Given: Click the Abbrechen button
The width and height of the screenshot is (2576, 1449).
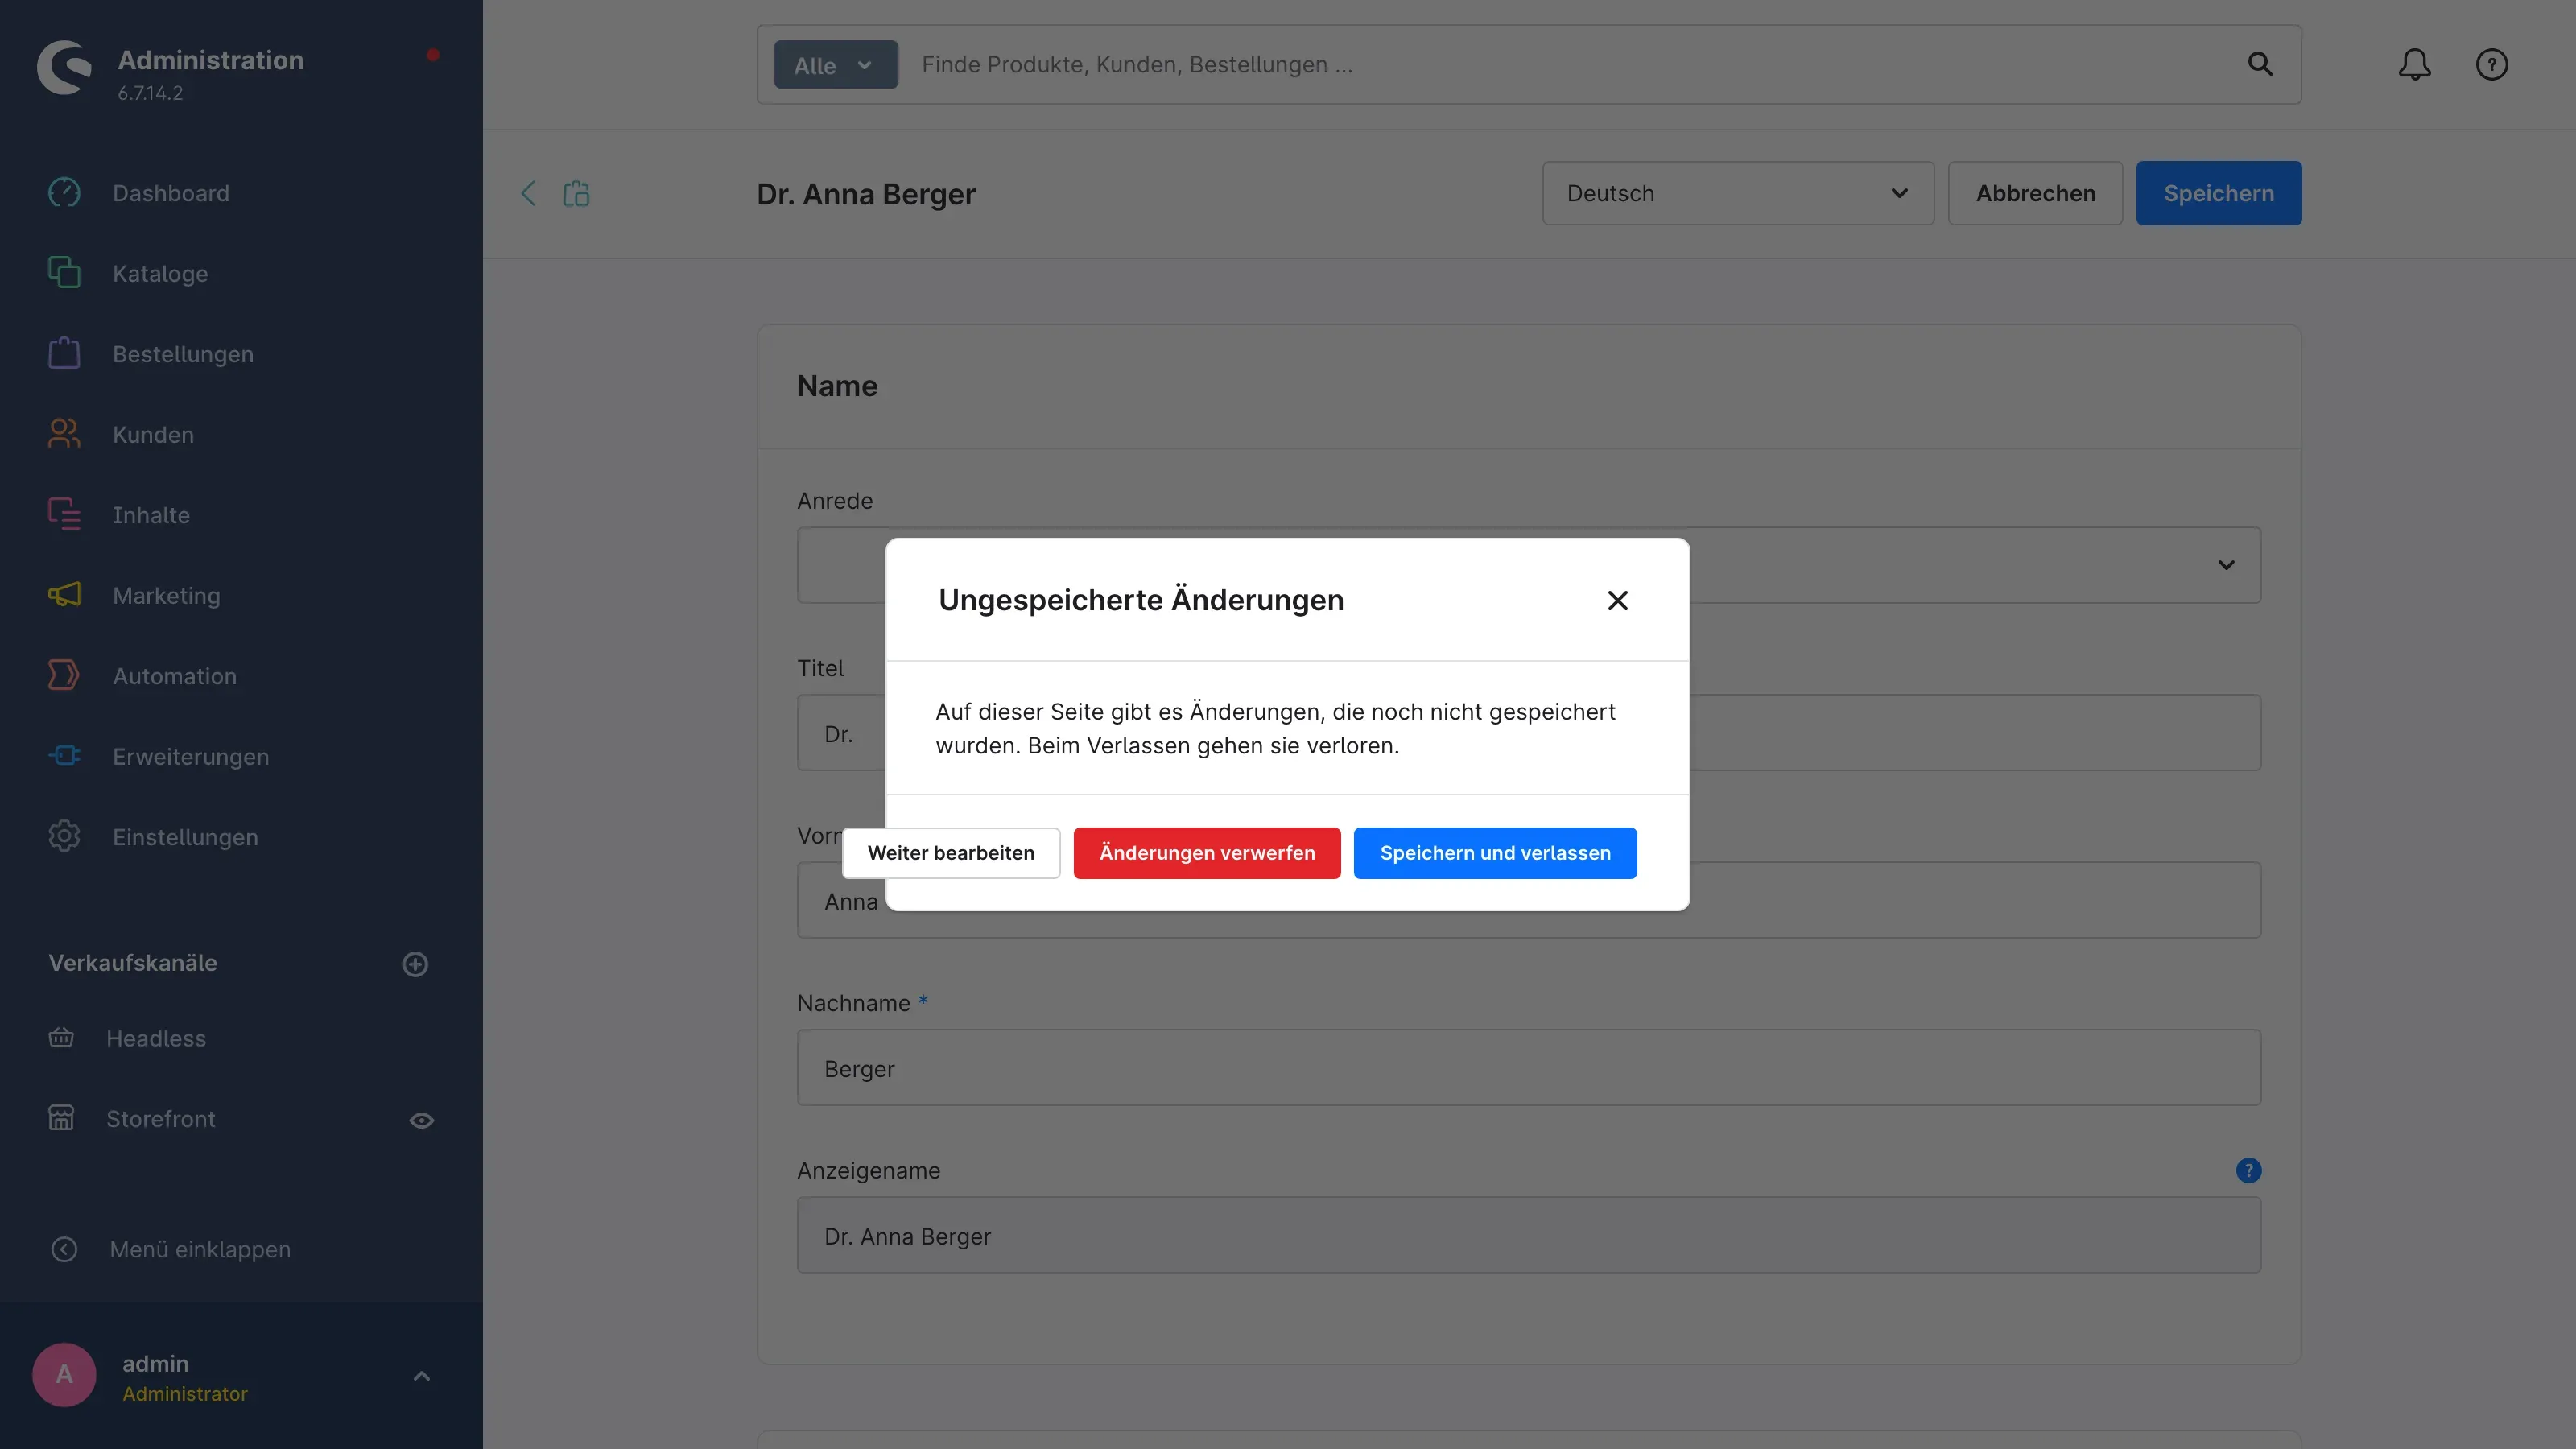Looking at the screenshot, I should [2035, 193].
